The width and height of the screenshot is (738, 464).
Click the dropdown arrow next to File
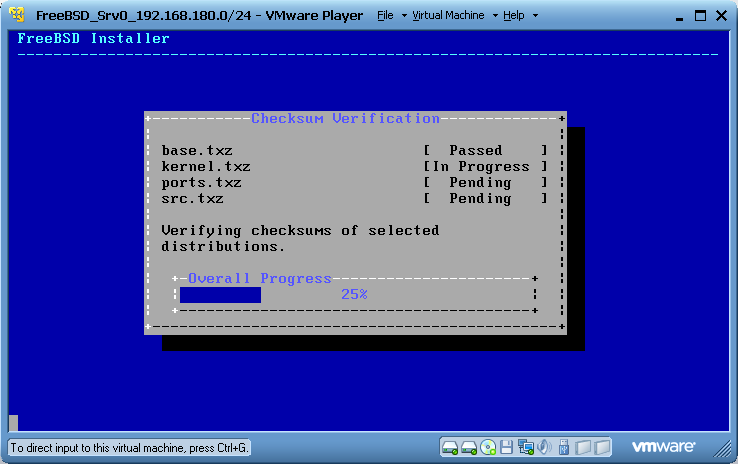tap(404, 16)
